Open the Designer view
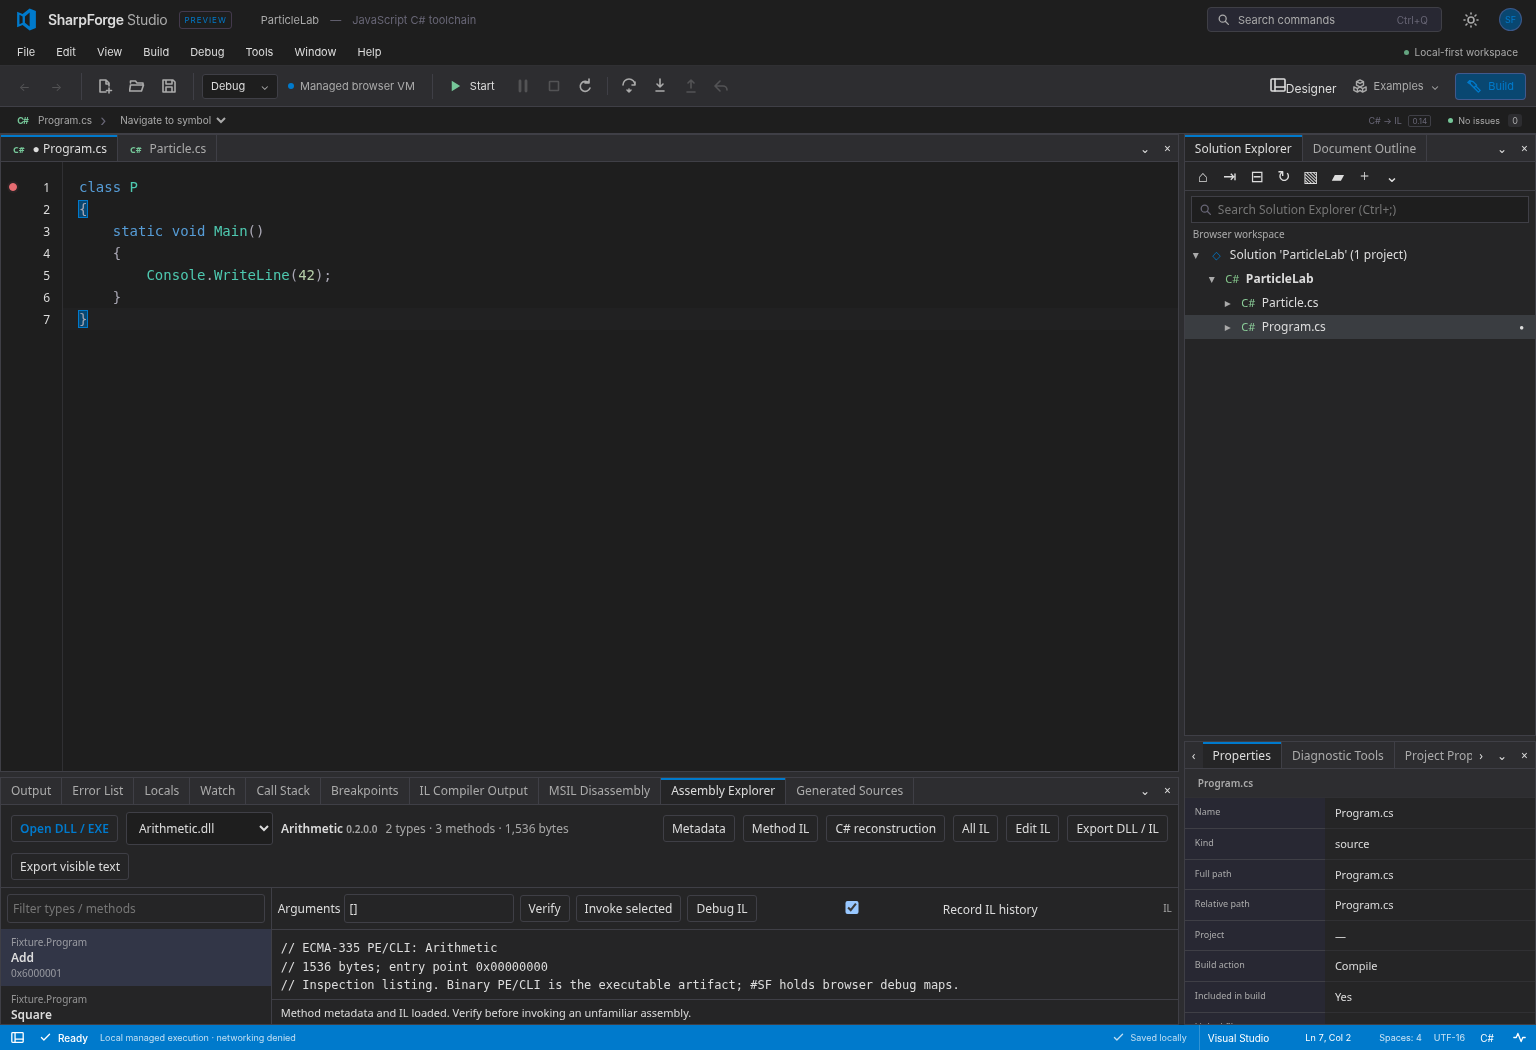 (1303, 86)
